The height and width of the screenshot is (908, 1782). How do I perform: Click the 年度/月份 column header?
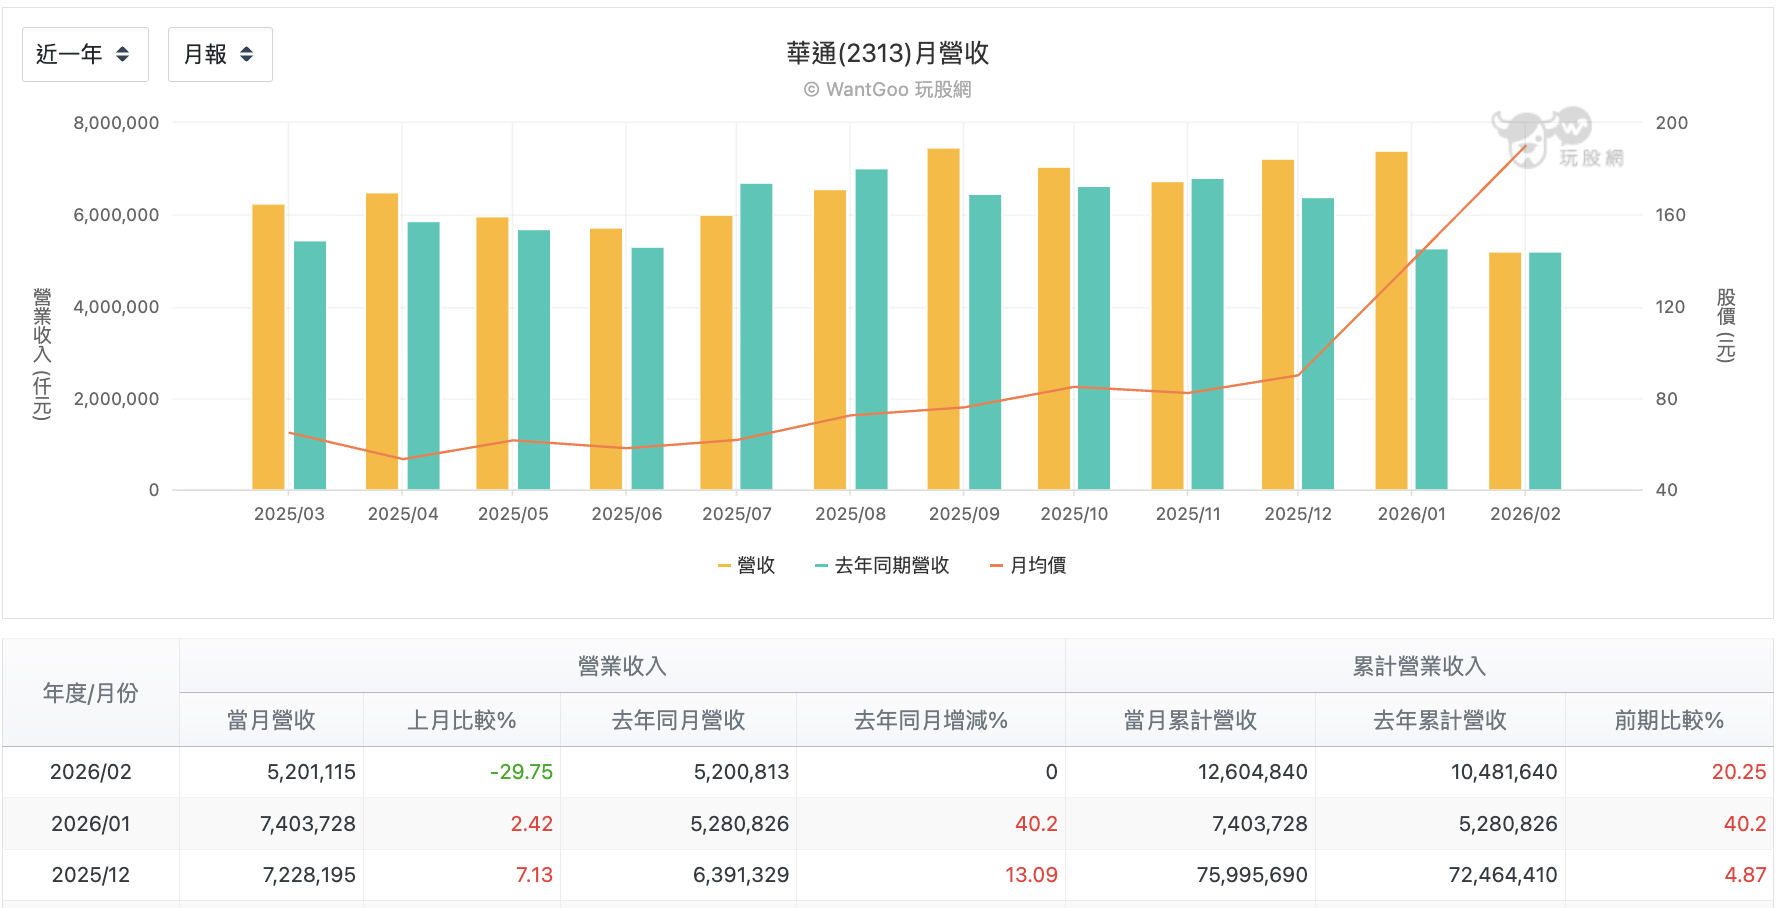pyautogui.click(x=91, y=693)
